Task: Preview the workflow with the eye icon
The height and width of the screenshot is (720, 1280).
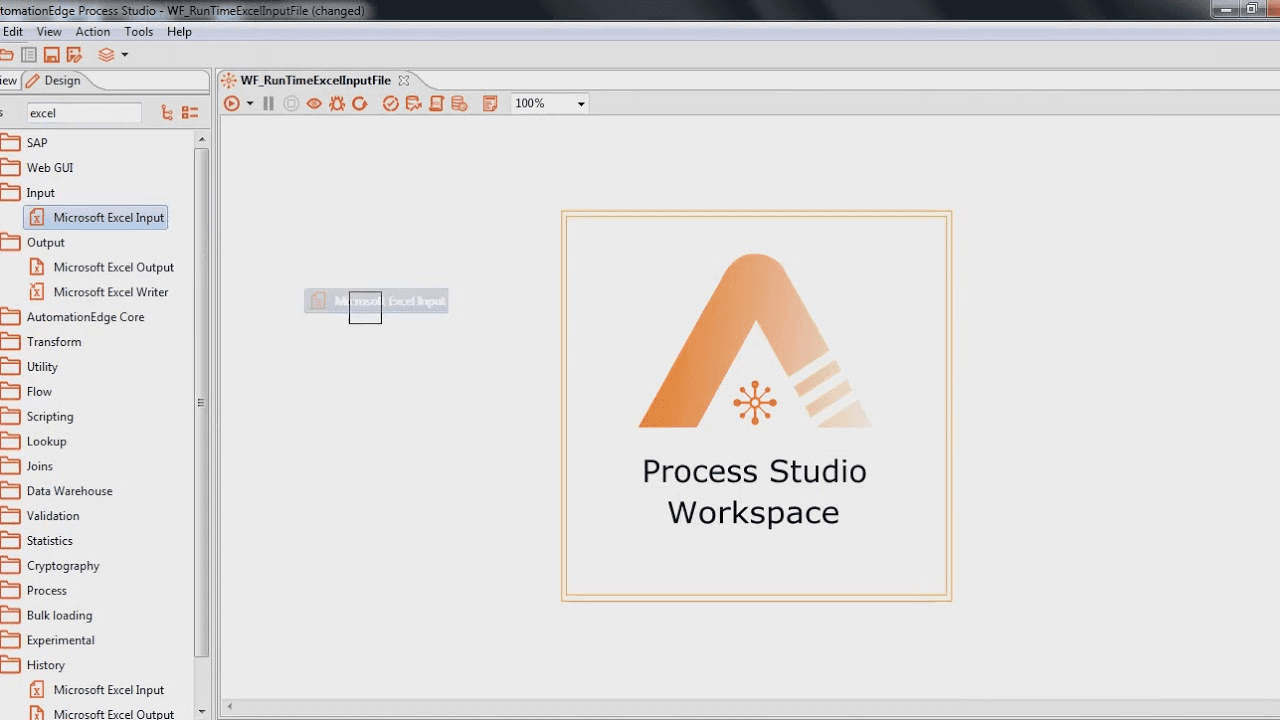Action: tap(314, 103)
